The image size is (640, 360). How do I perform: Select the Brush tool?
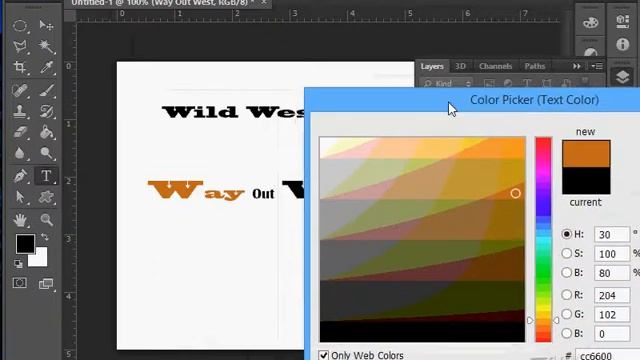point(46,90)
